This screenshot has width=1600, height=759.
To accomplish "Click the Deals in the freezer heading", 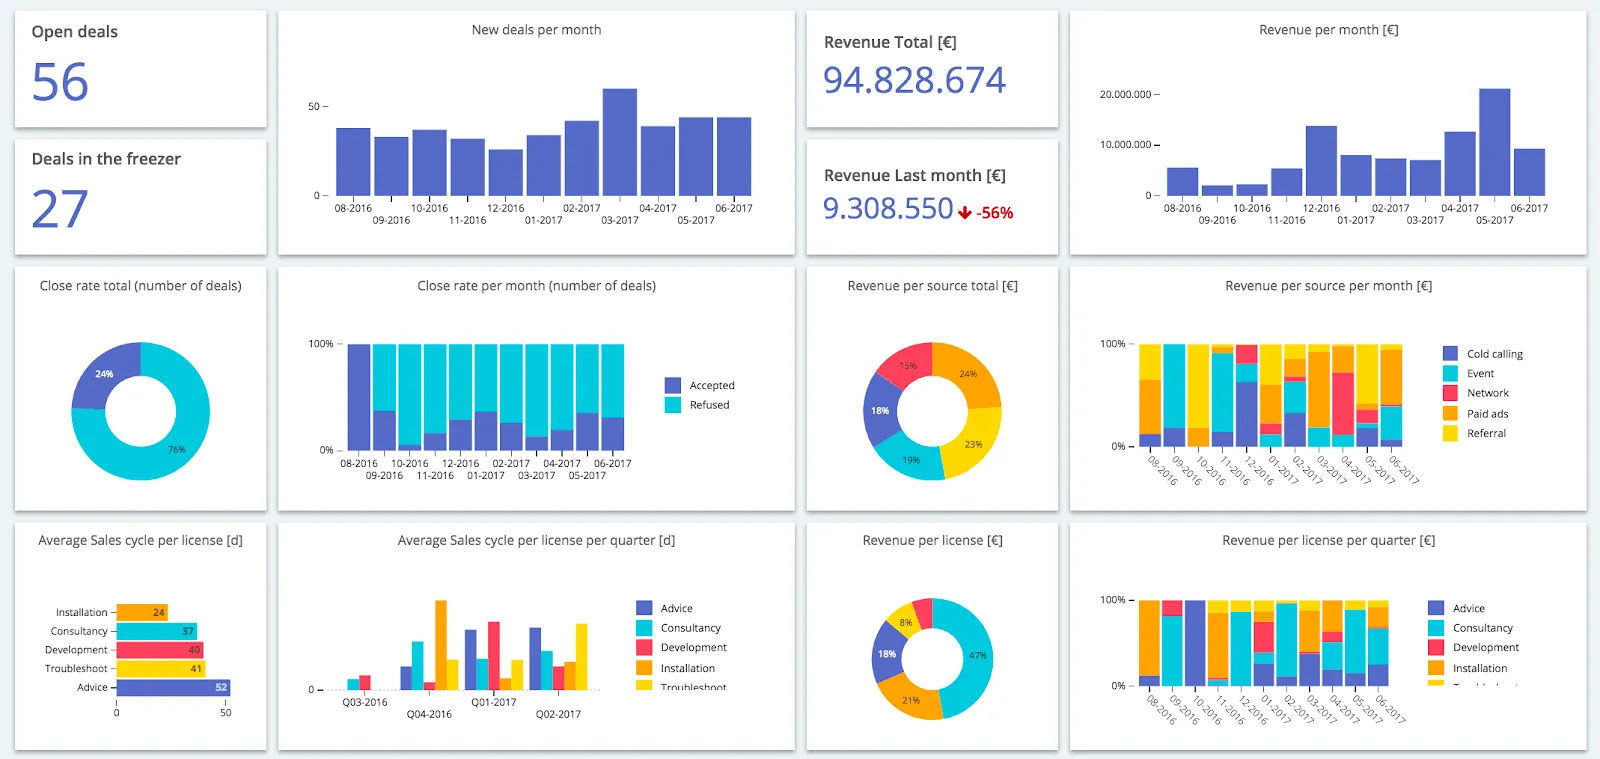I will point(106,159).
